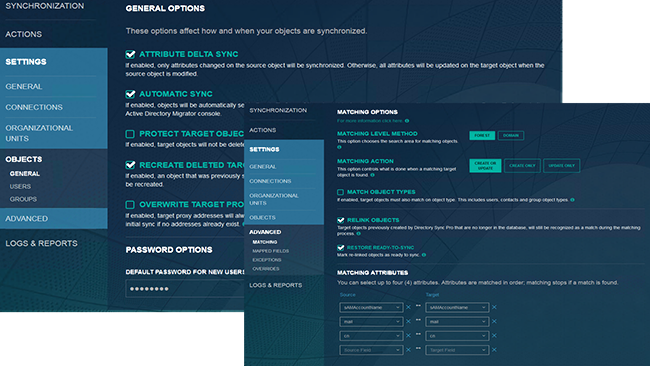Open General settings in the back window sidebar
Viewport: 650px width, 366px height.
click(24, 86)
